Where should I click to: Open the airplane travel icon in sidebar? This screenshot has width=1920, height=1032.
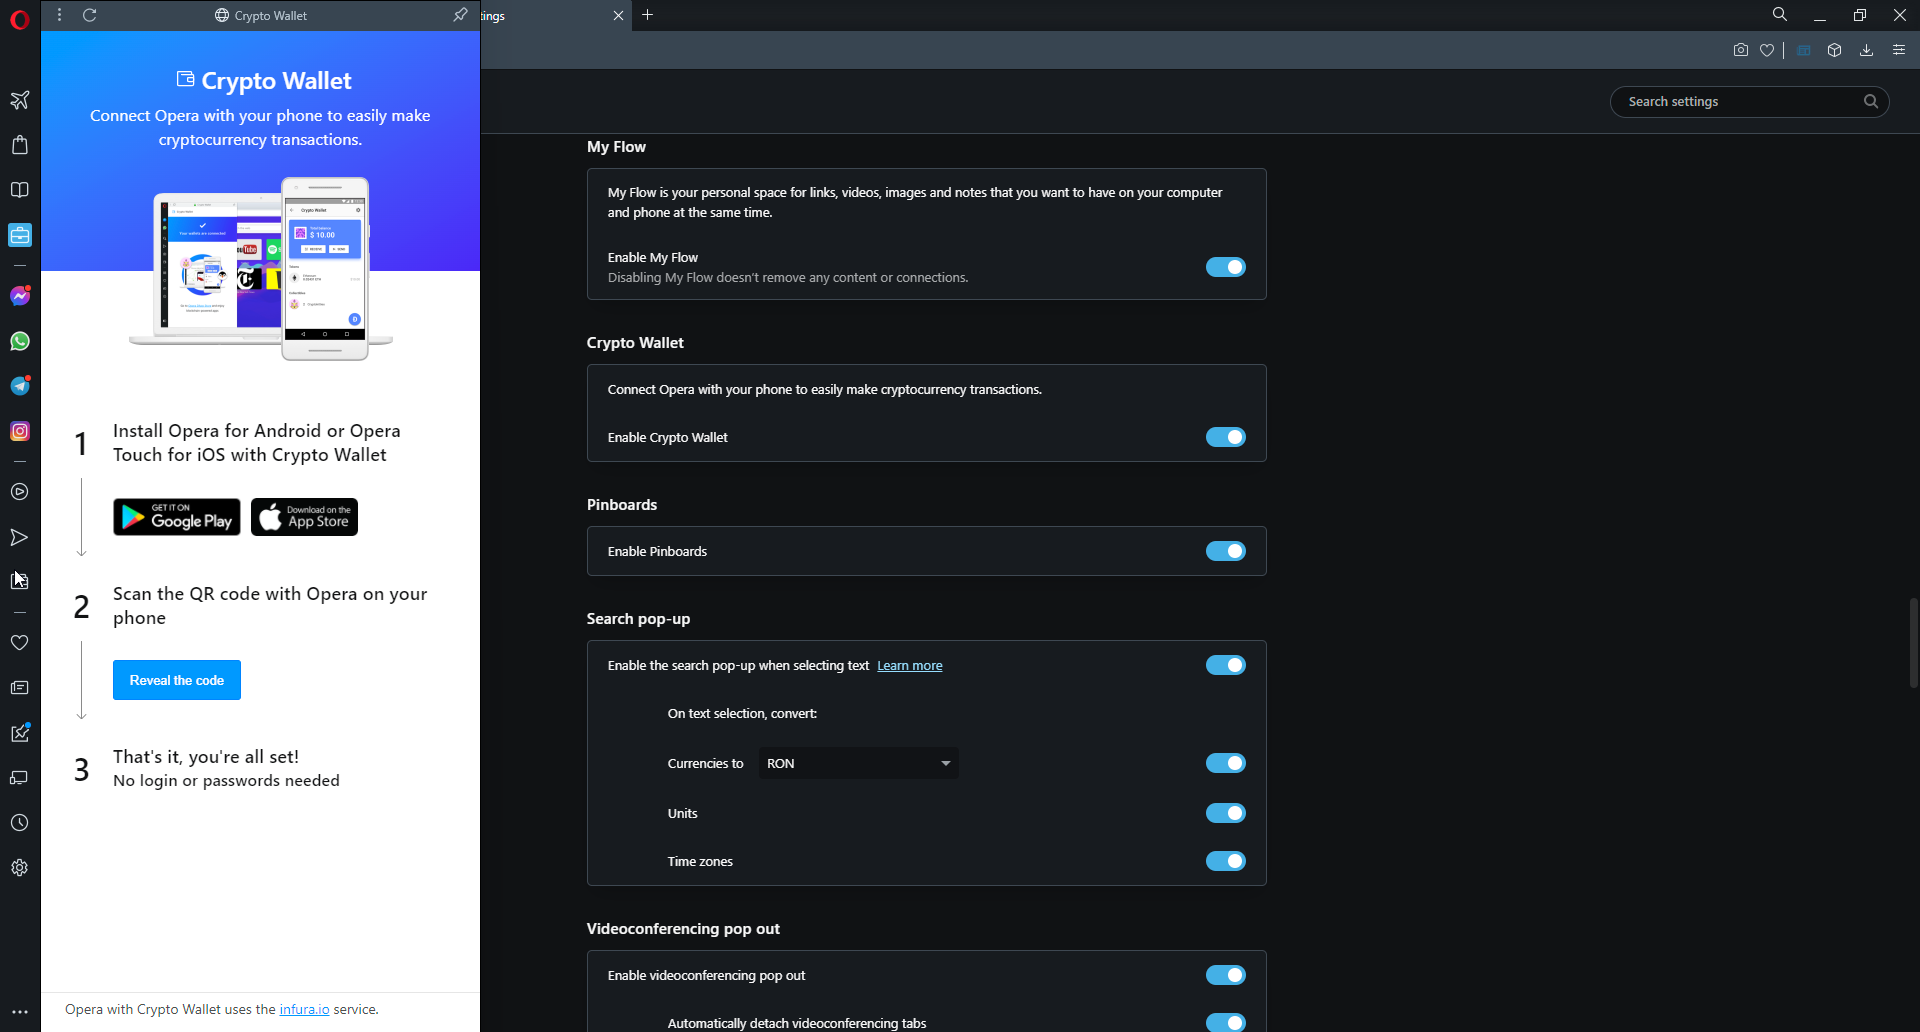[20, 100]
